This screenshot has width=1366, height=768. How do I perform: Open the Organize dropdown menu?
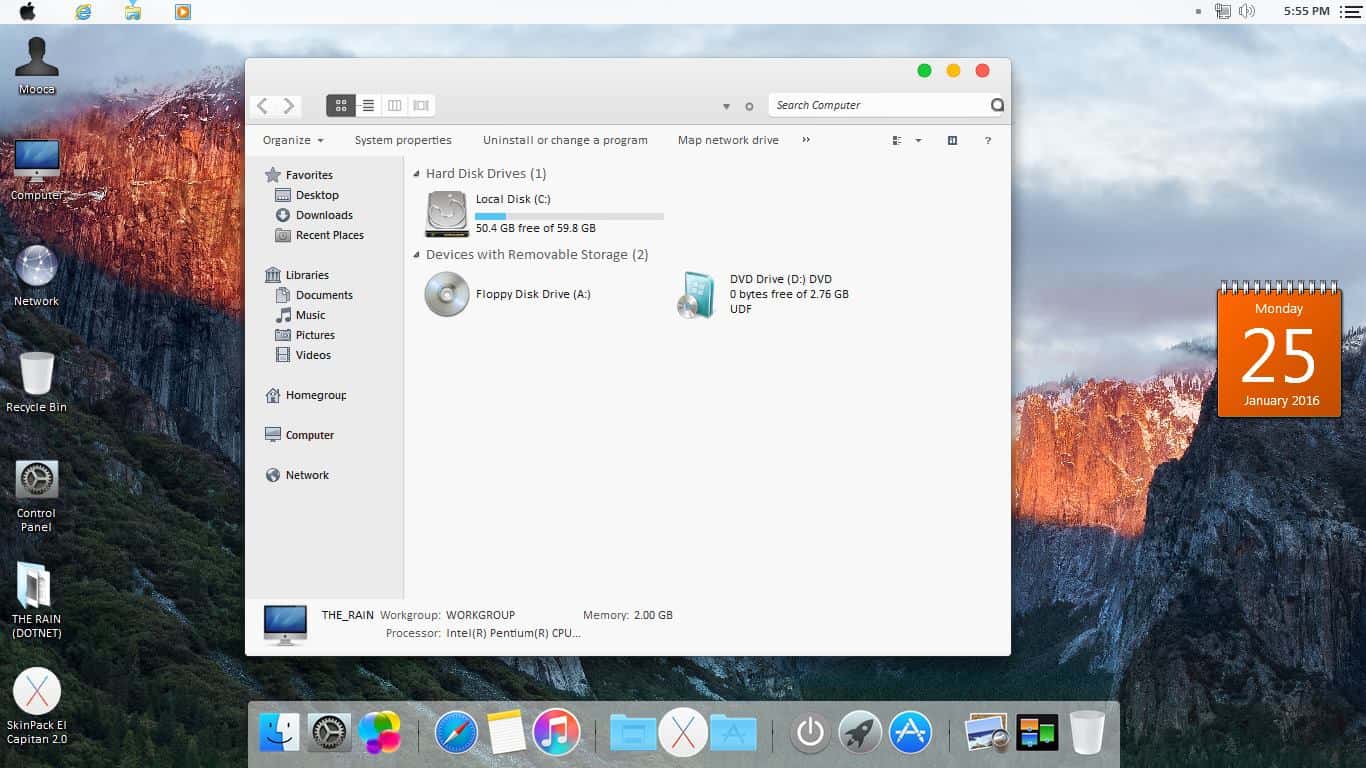pos(291,140)
